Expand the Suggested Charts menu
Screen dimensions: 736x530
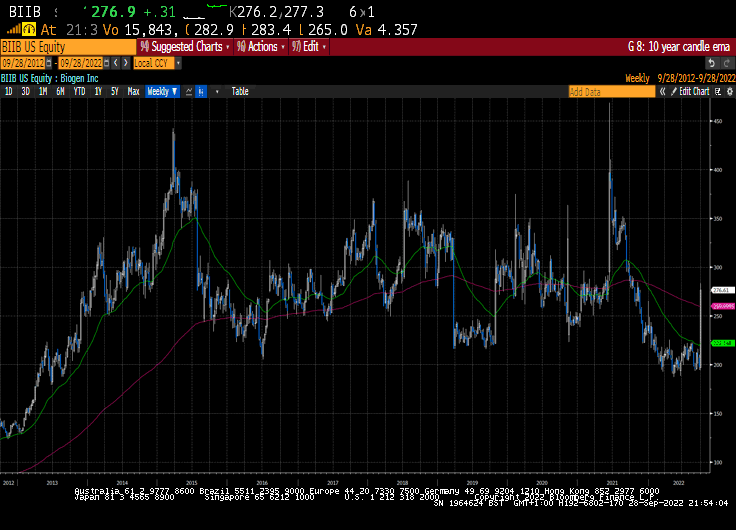point(185,46)
